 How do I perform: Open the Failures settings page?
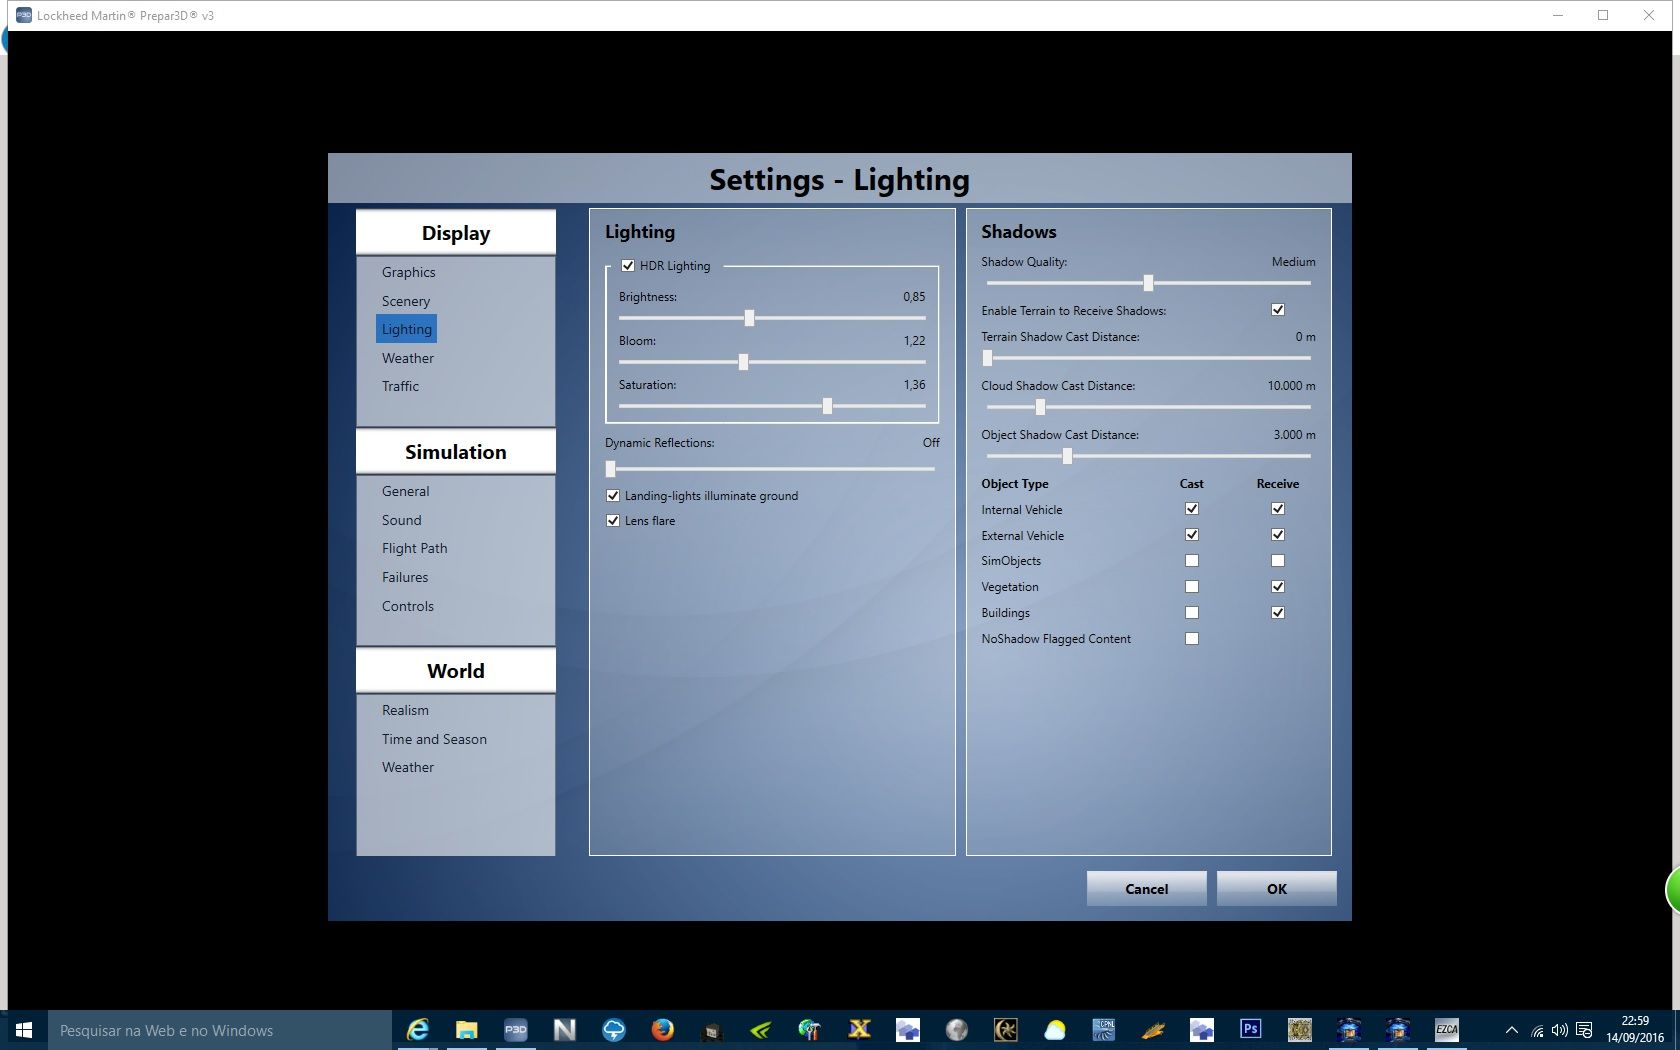coord(404,577)
